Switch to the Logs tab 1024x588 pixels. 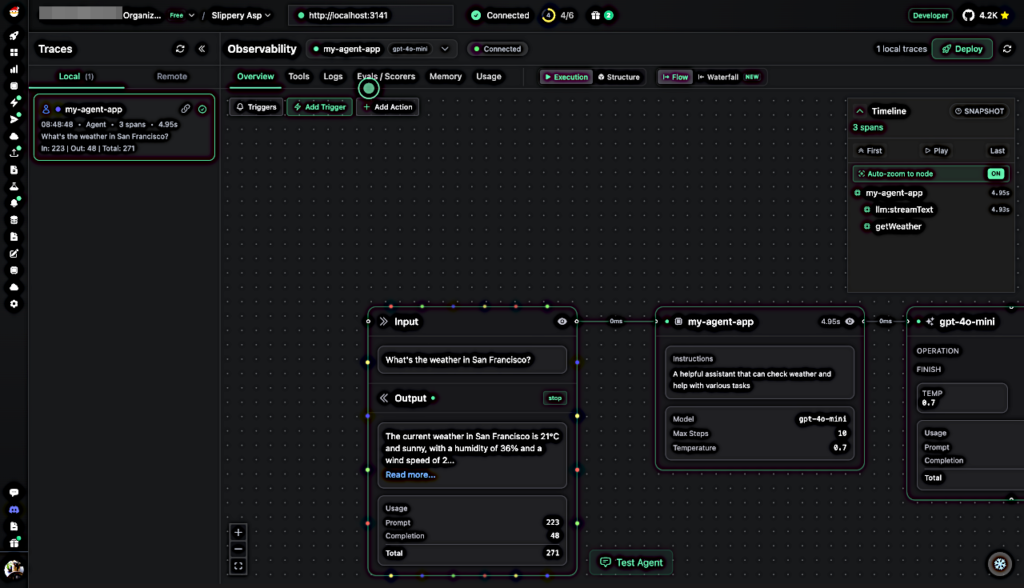click(x=333, y=77)
